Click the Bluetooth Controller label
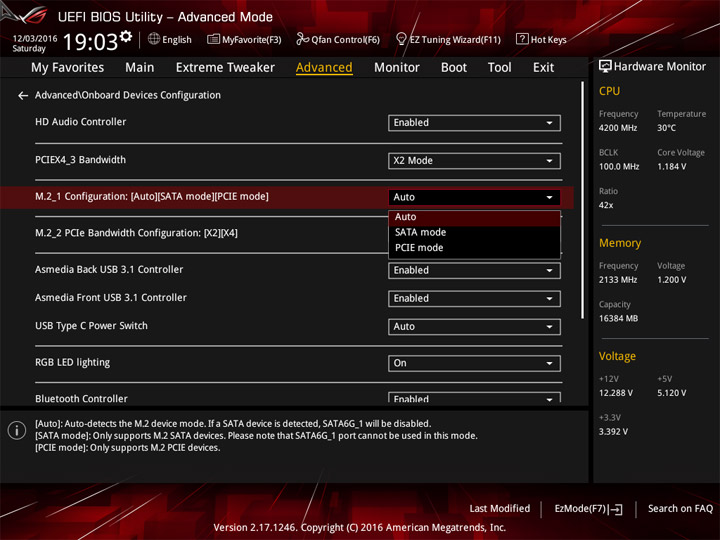The image size is (720, 540). 81,399
